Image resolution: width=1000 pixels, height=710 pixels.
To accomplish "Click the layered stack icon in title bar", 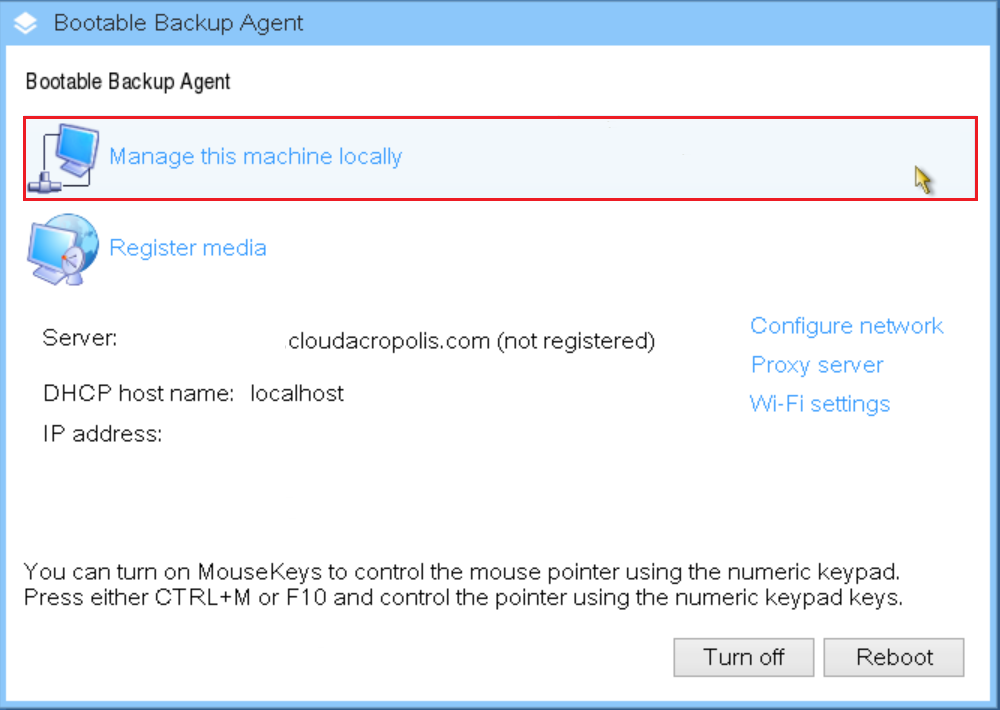I will tap(26, 23).
